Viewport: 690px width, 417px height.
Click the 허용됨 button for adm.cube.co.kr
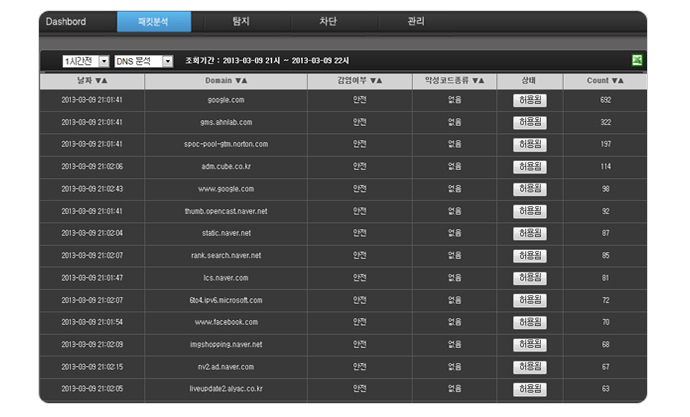point(530,167)
